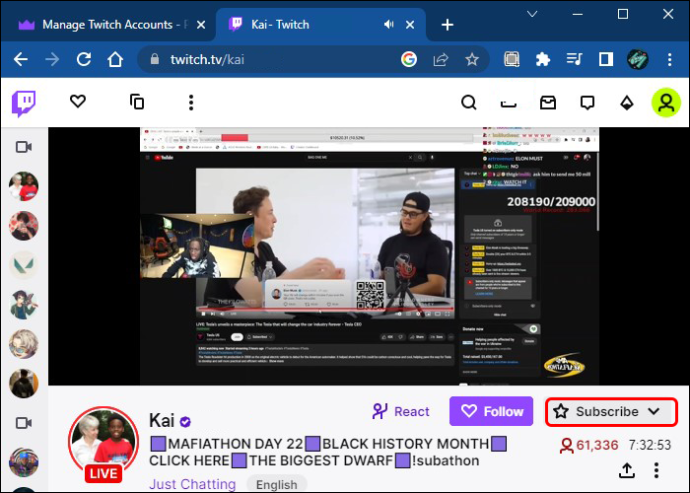Open the sidebar channel with woman and boy avatar

tap(24, 186)
